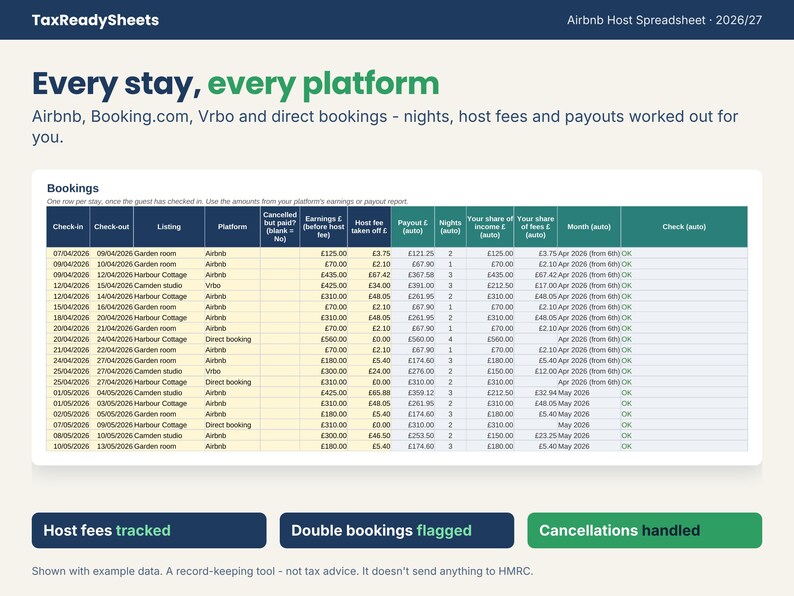Click the 'Check (auto)' column header
This screenshot has width=794, height=596.
pyautogui.click(x=684, y=227)
